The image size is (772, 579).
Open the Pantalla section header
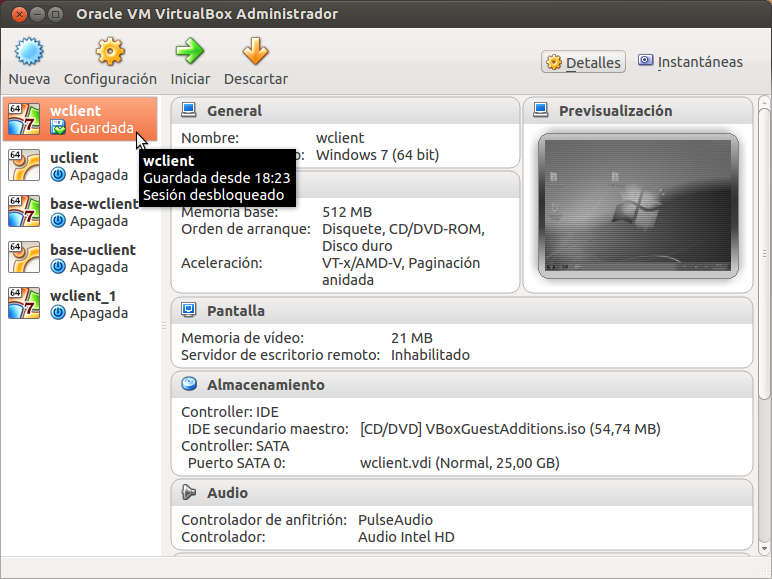[462, 311]
